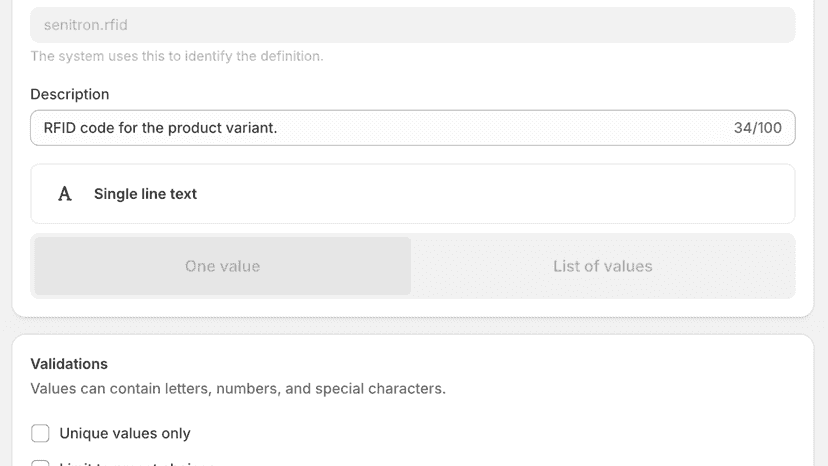Click the 34/100 character counter

(757, 128)
